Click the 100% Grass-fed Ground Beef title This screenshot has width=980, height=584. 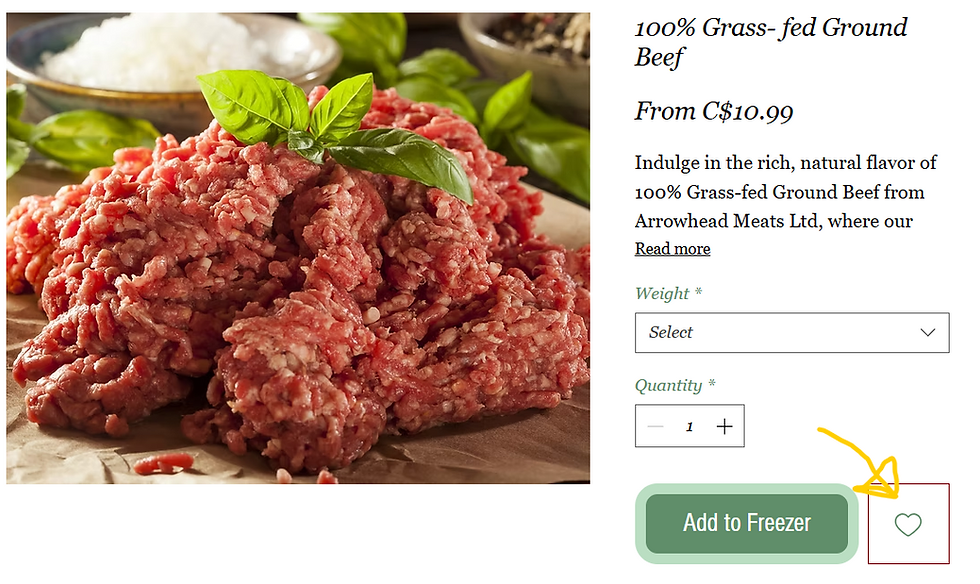[x=771, y=42]
